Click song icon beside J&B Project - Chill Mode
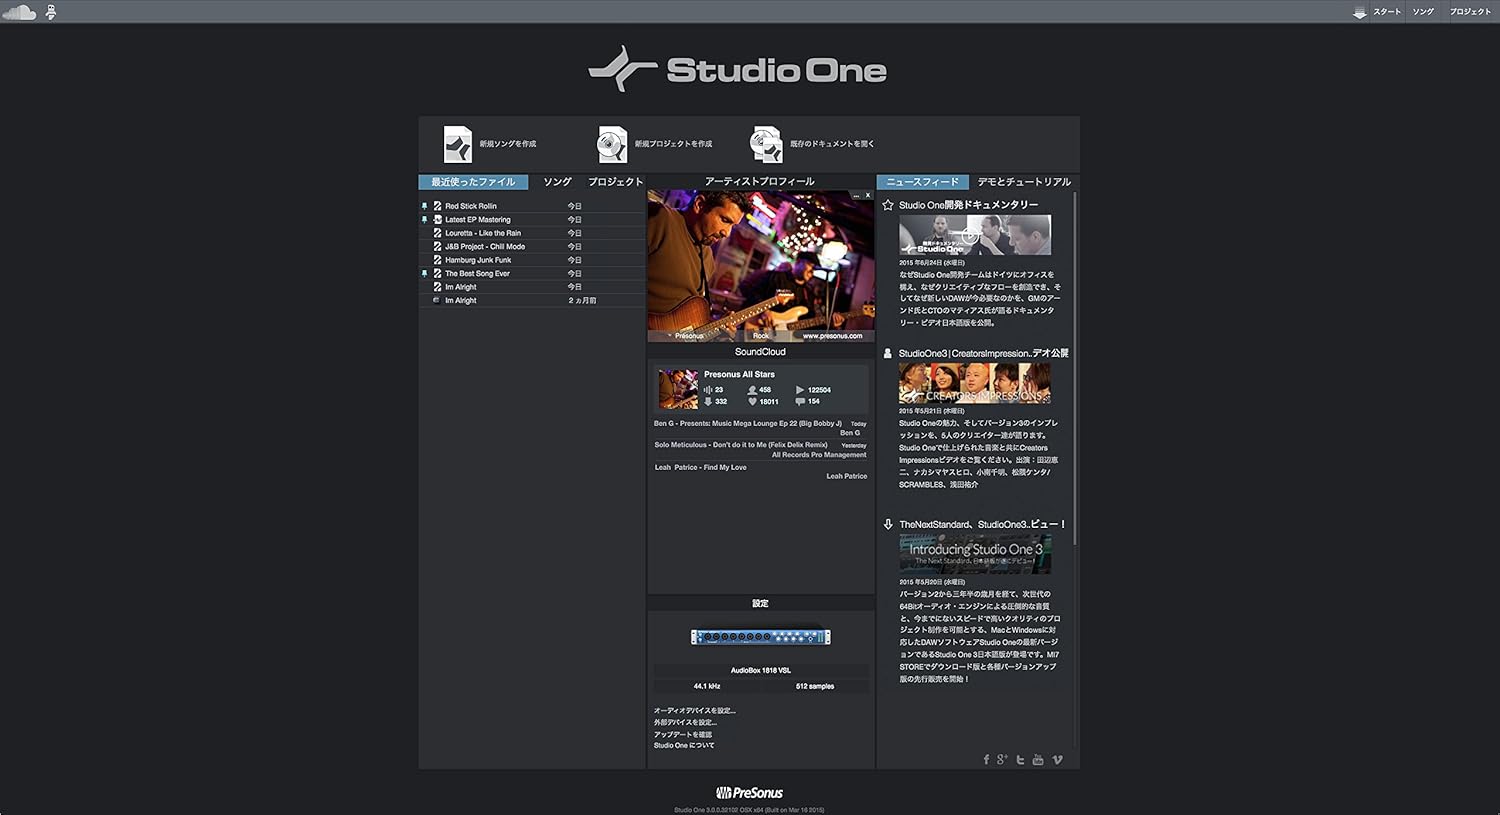Image resolution: width=1500 pixels, height=815 pixels. tap(437, 246)
